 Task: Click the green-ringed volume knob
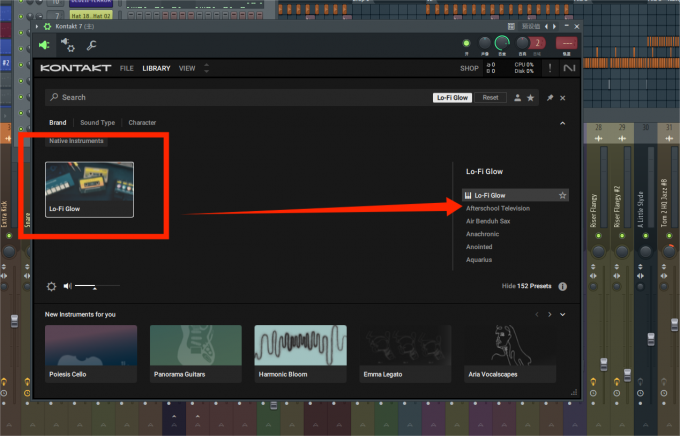click(502, 43)
